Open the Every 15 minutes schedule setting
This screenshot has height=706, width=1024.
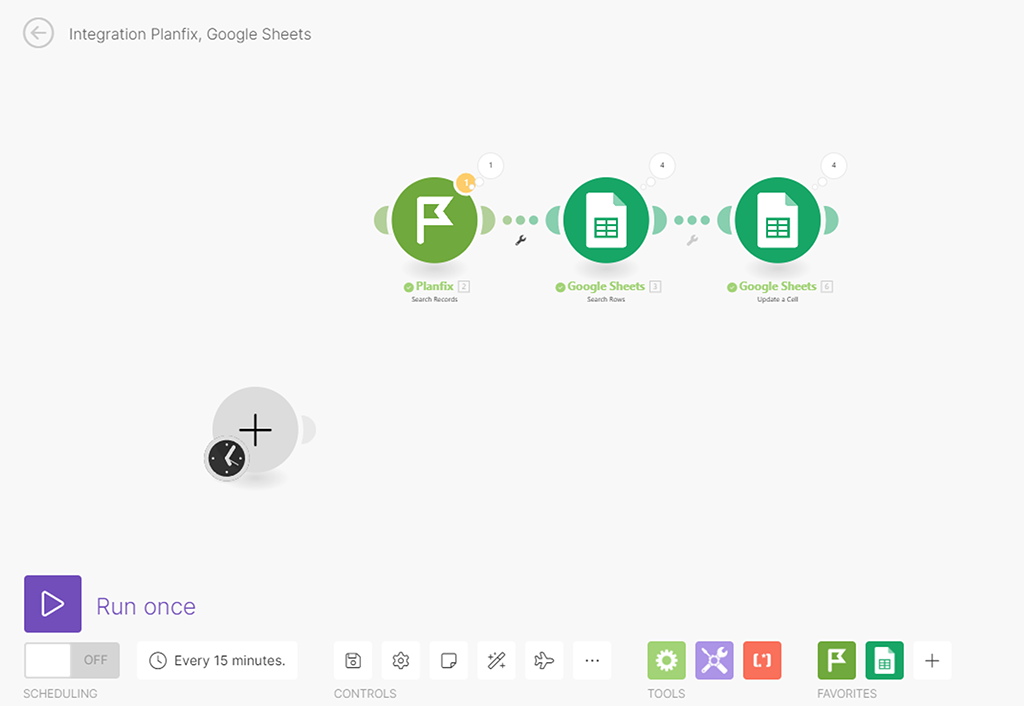pos(217,660)
